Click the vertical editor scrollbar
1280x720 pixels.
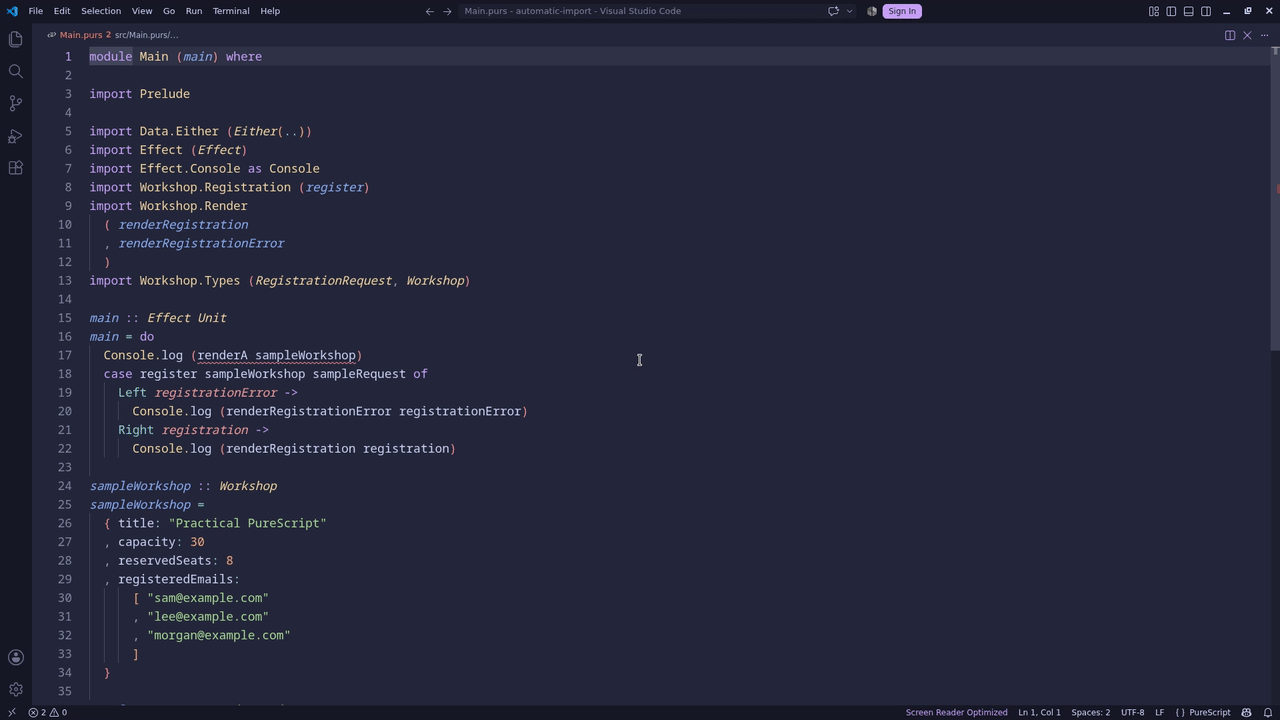(x=1274, y=200)
